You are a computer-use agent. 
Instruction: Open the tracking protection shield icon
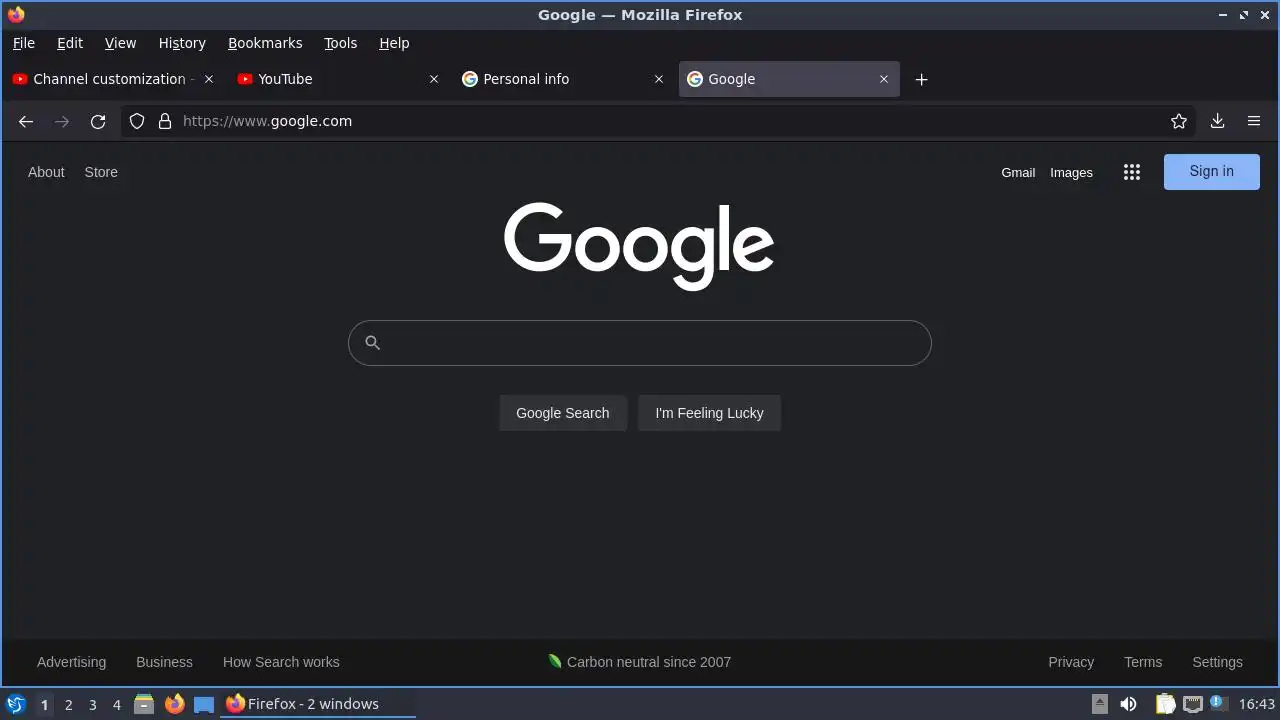click(137, 121)
